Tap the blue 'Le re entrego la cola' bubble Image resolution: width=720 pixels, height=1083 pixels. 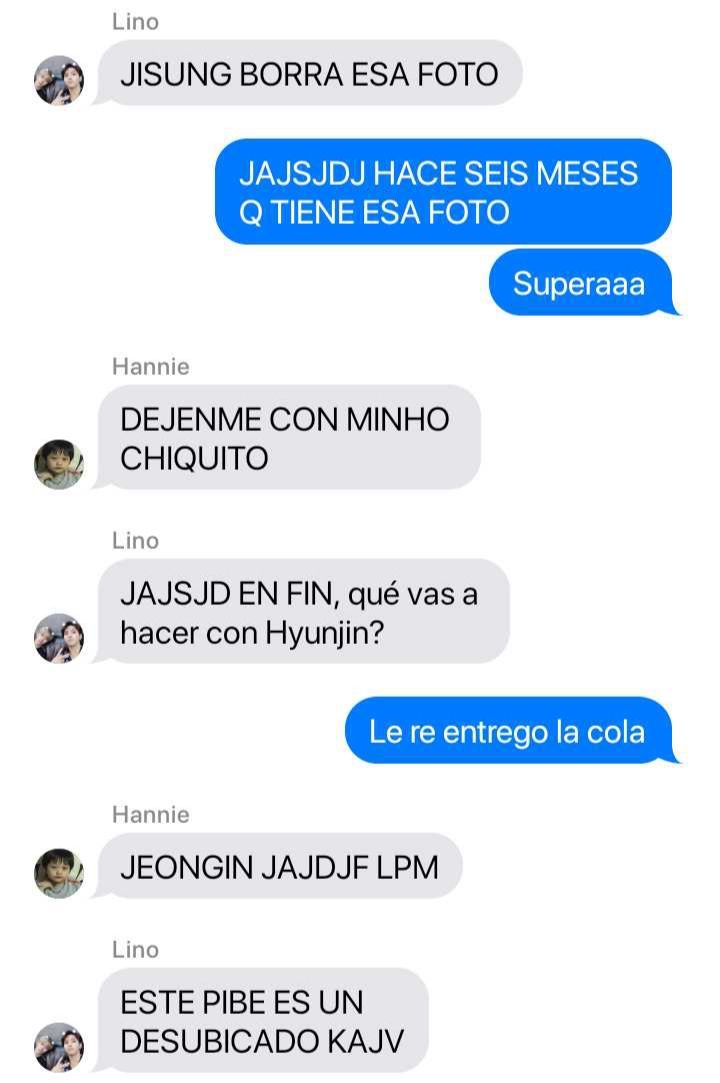[511, 731]
